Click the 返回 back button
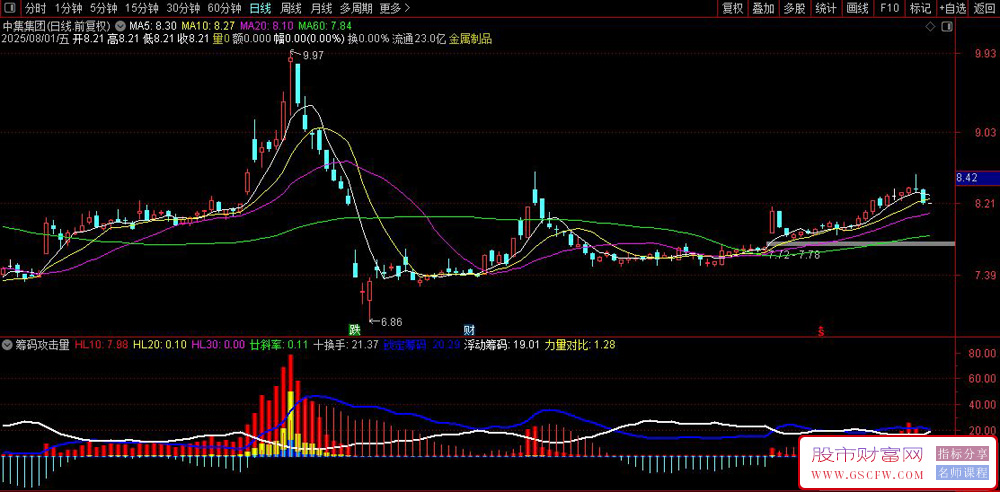Screen dimensions: 1000x492 [985, 8]
